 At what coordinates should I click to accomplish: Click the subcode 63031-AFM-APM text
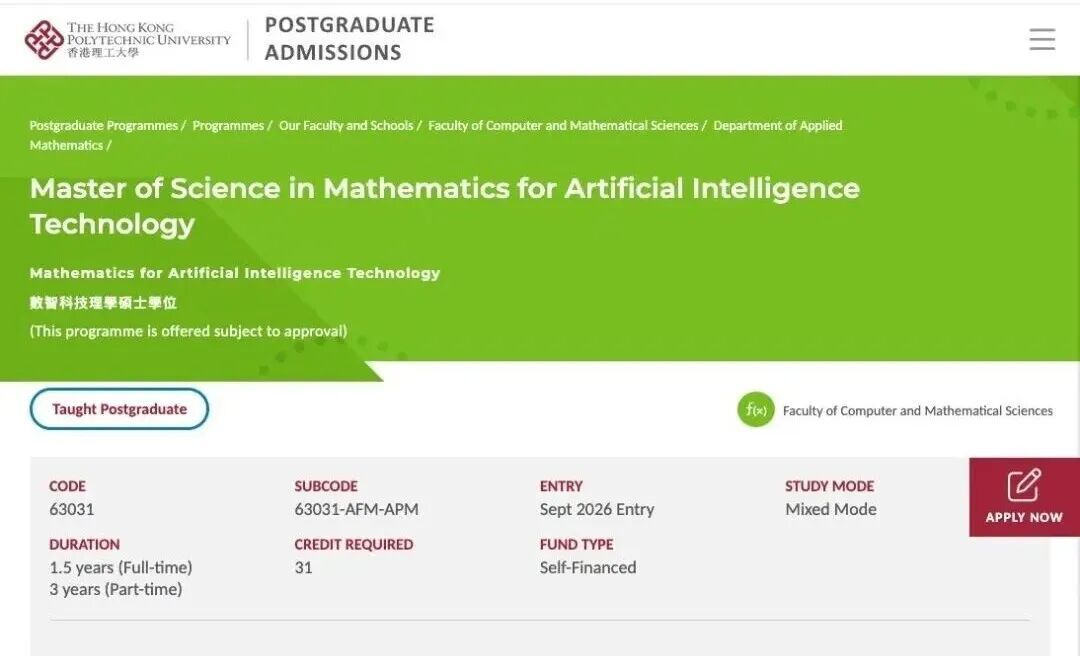(356, 509)
